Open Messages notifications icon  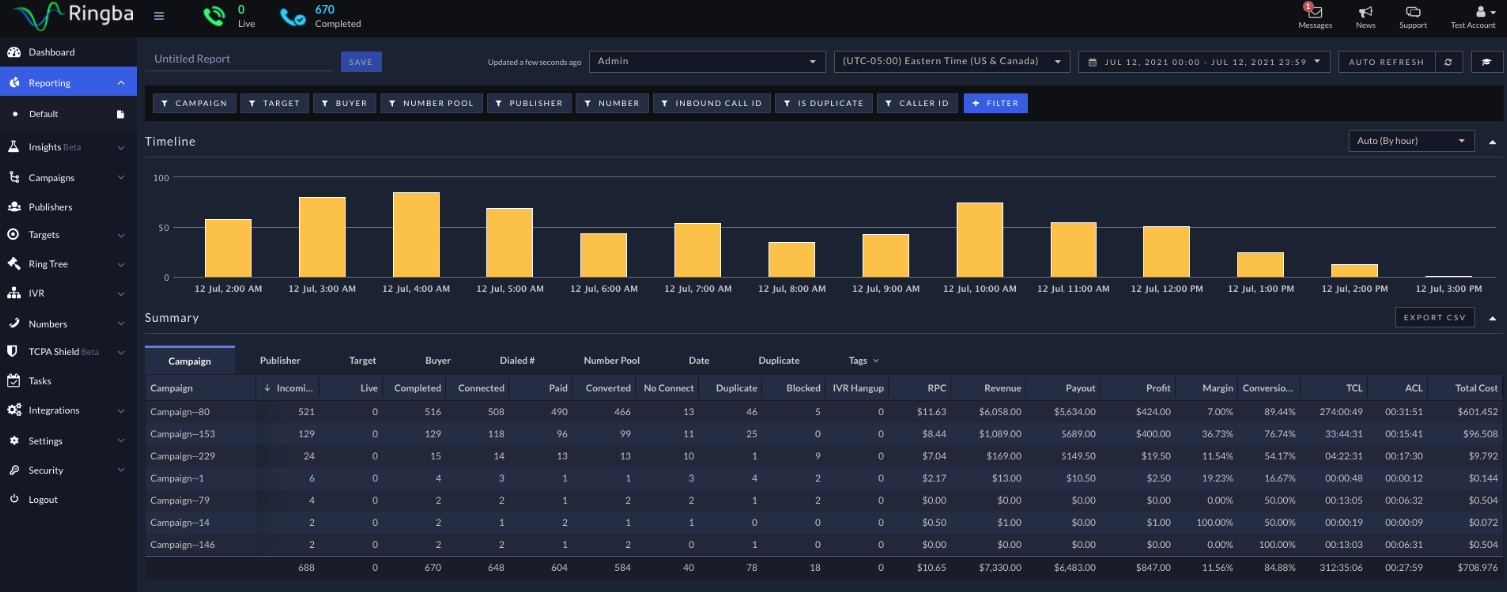(x=1314, y=12)
